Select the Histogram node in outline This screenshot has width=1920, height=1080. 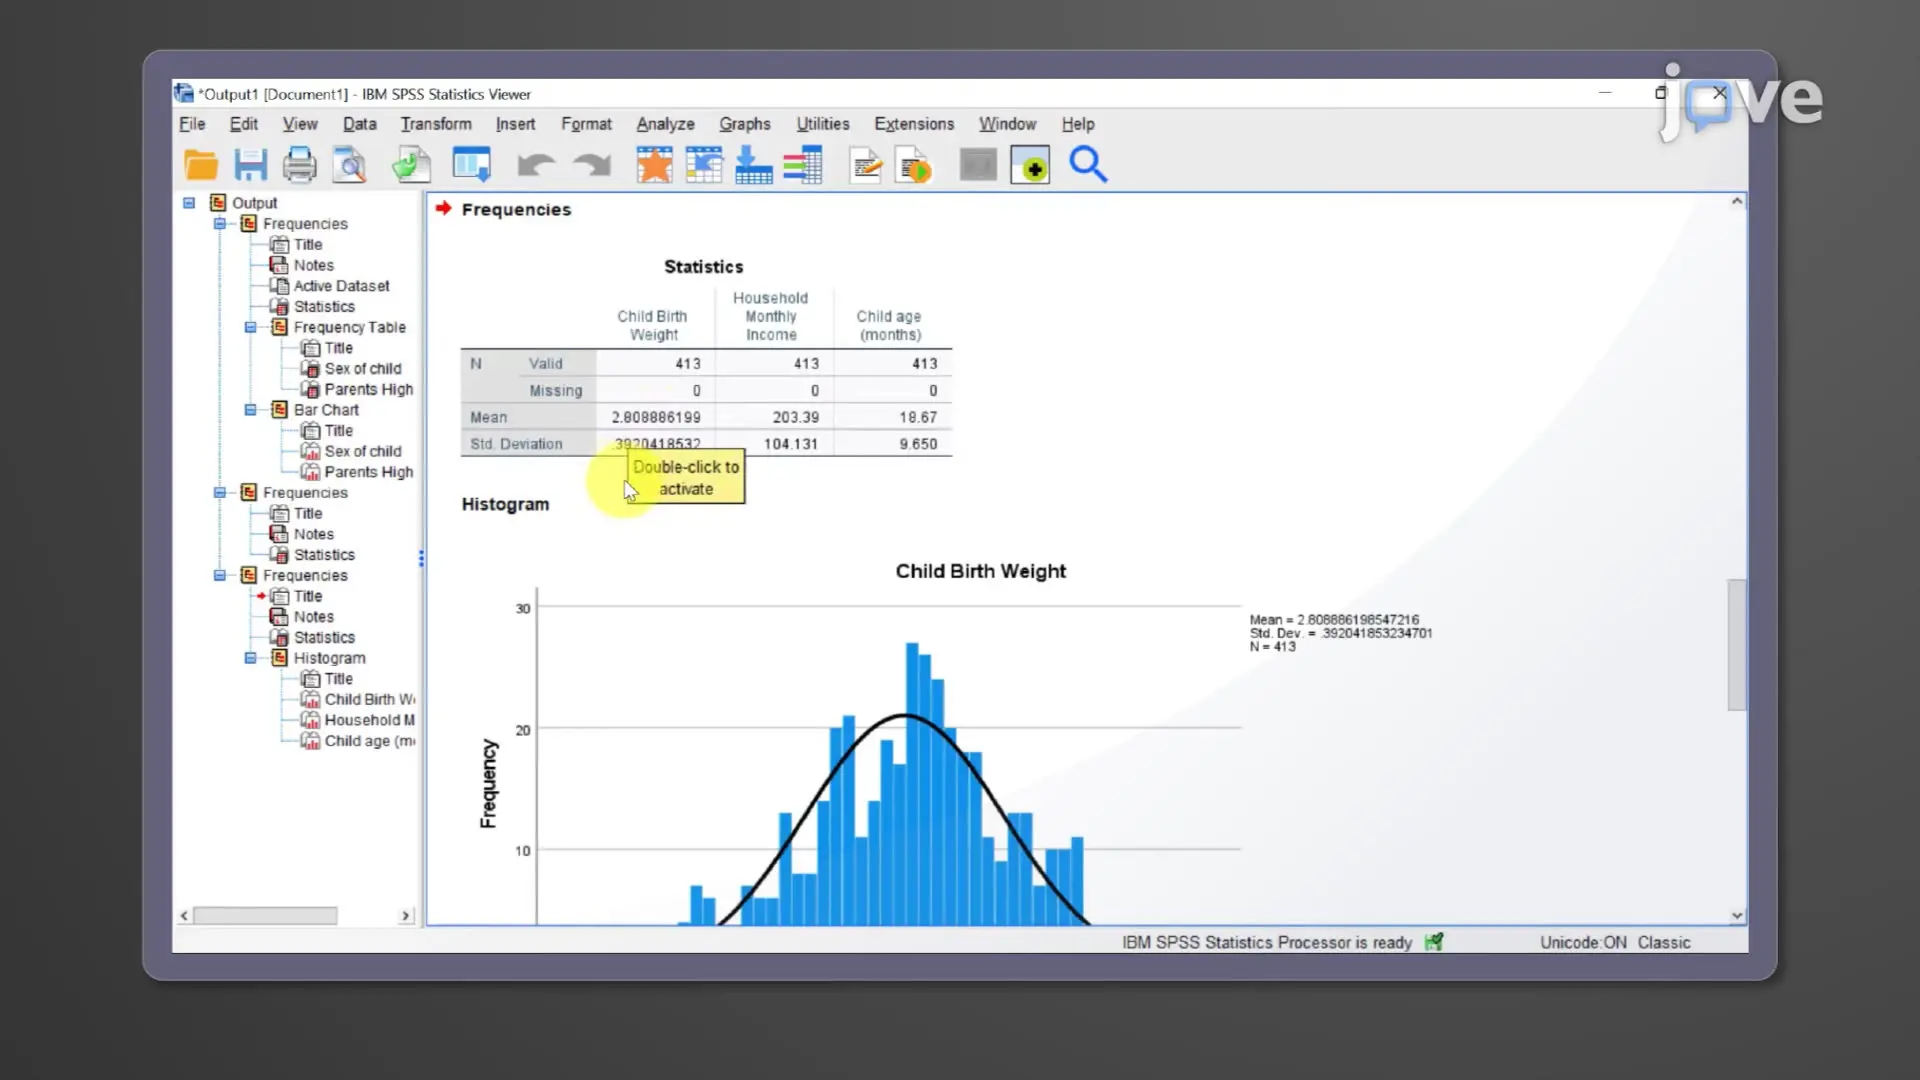coord(329,658)
